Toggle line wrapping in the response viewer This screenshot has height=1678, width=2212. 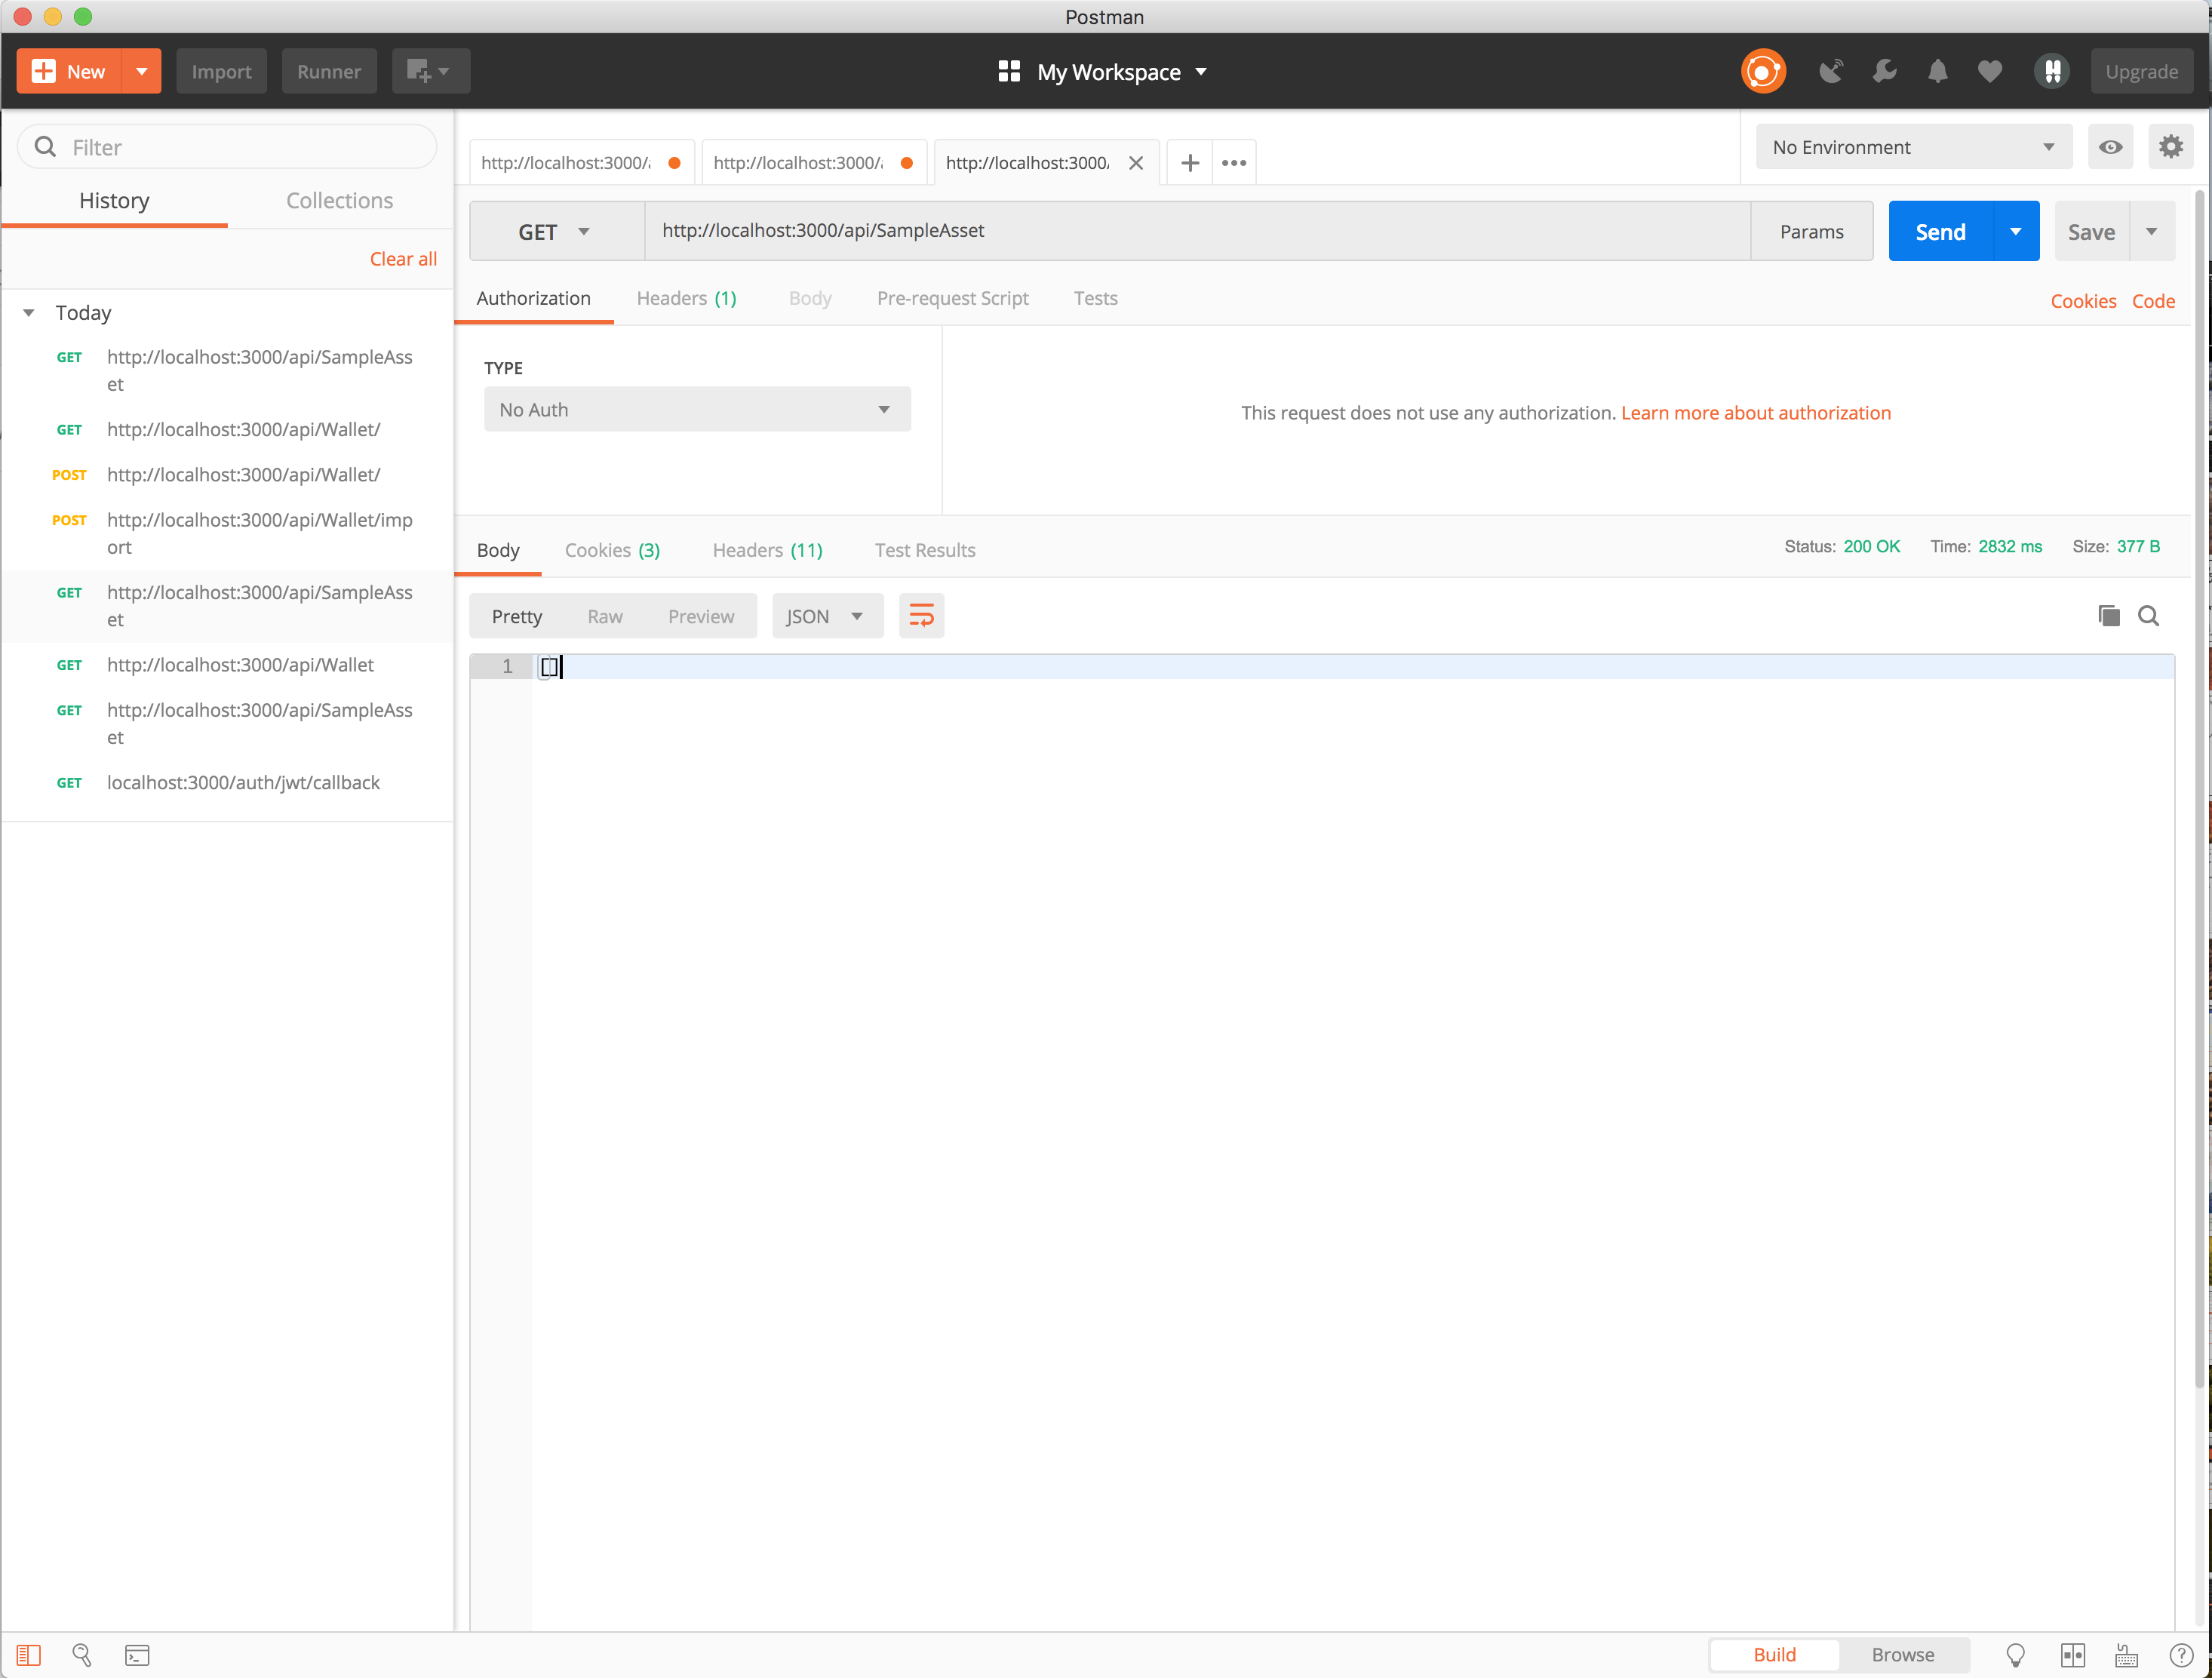click(920, 615)
